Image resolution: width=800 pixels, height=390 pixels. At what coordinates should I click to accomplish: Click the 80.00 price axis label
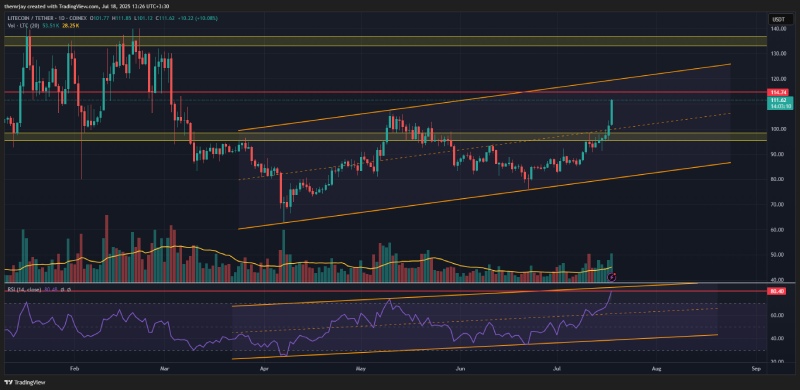[x=778, y=179]
